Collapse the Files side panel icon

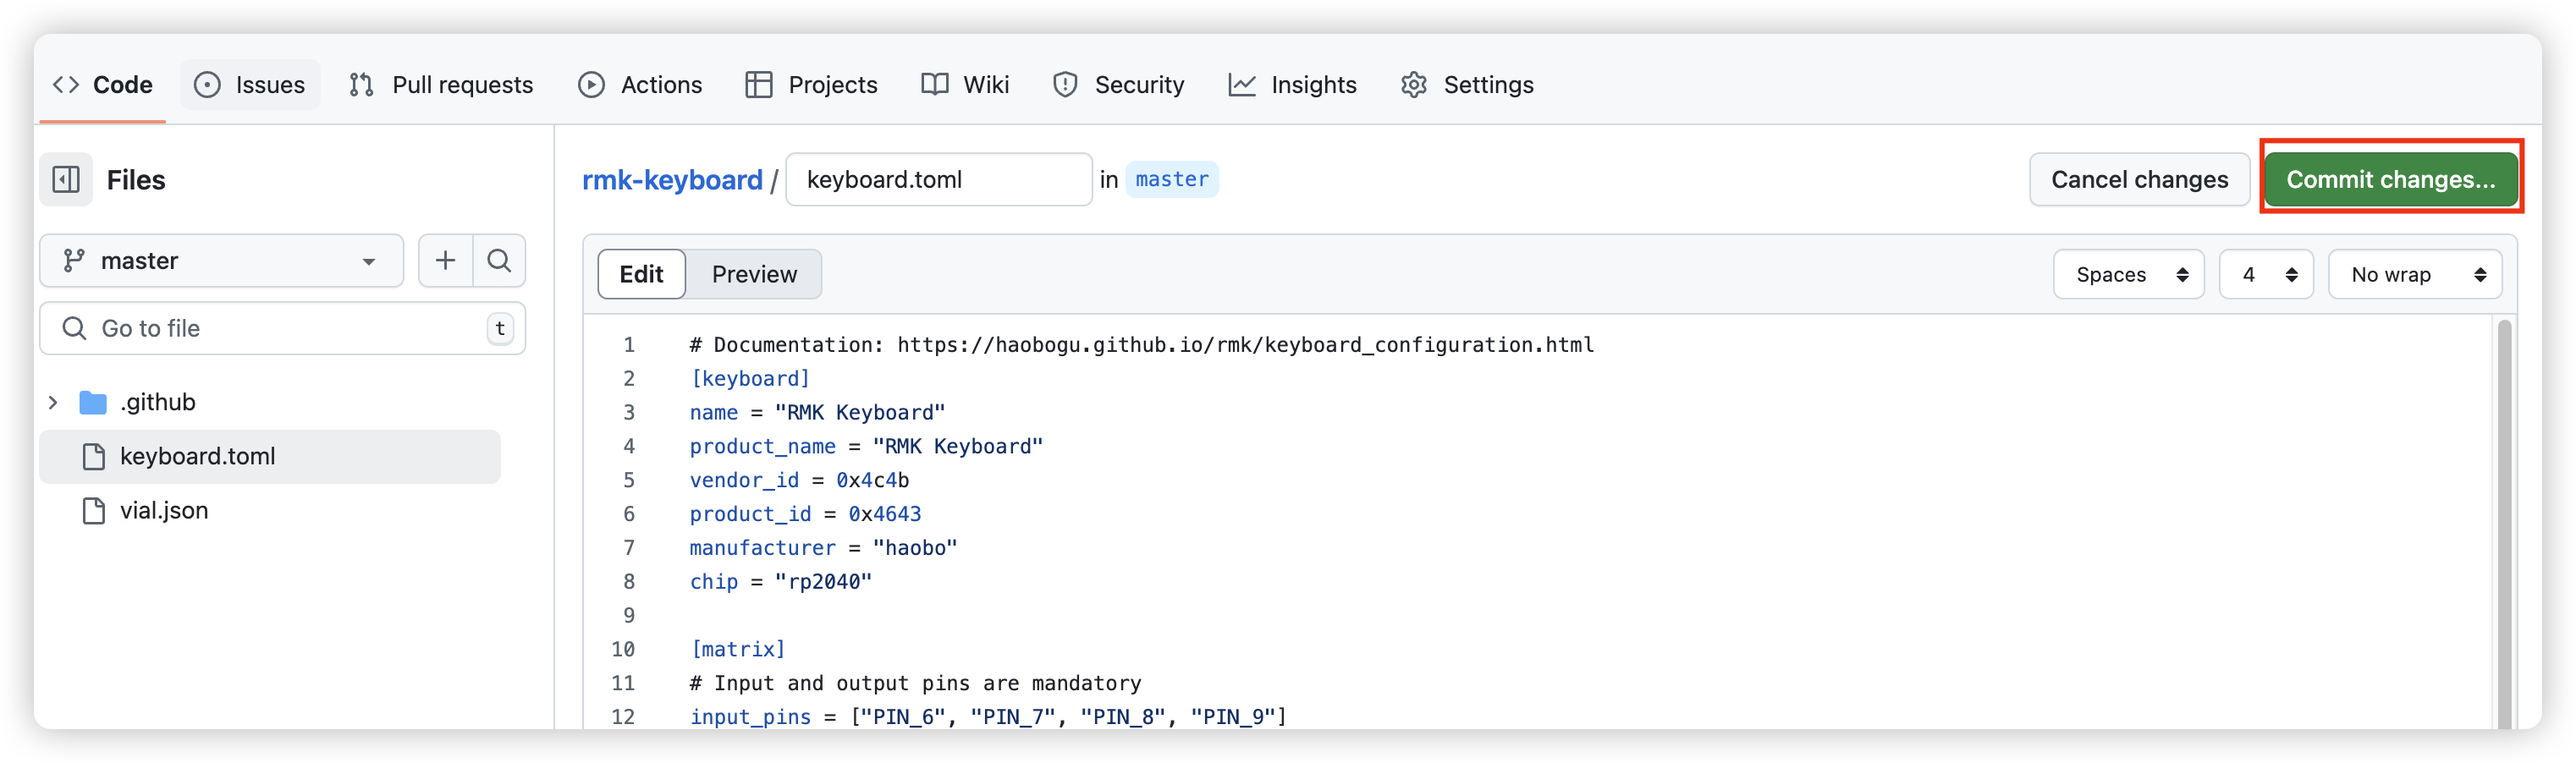[66, 180]
